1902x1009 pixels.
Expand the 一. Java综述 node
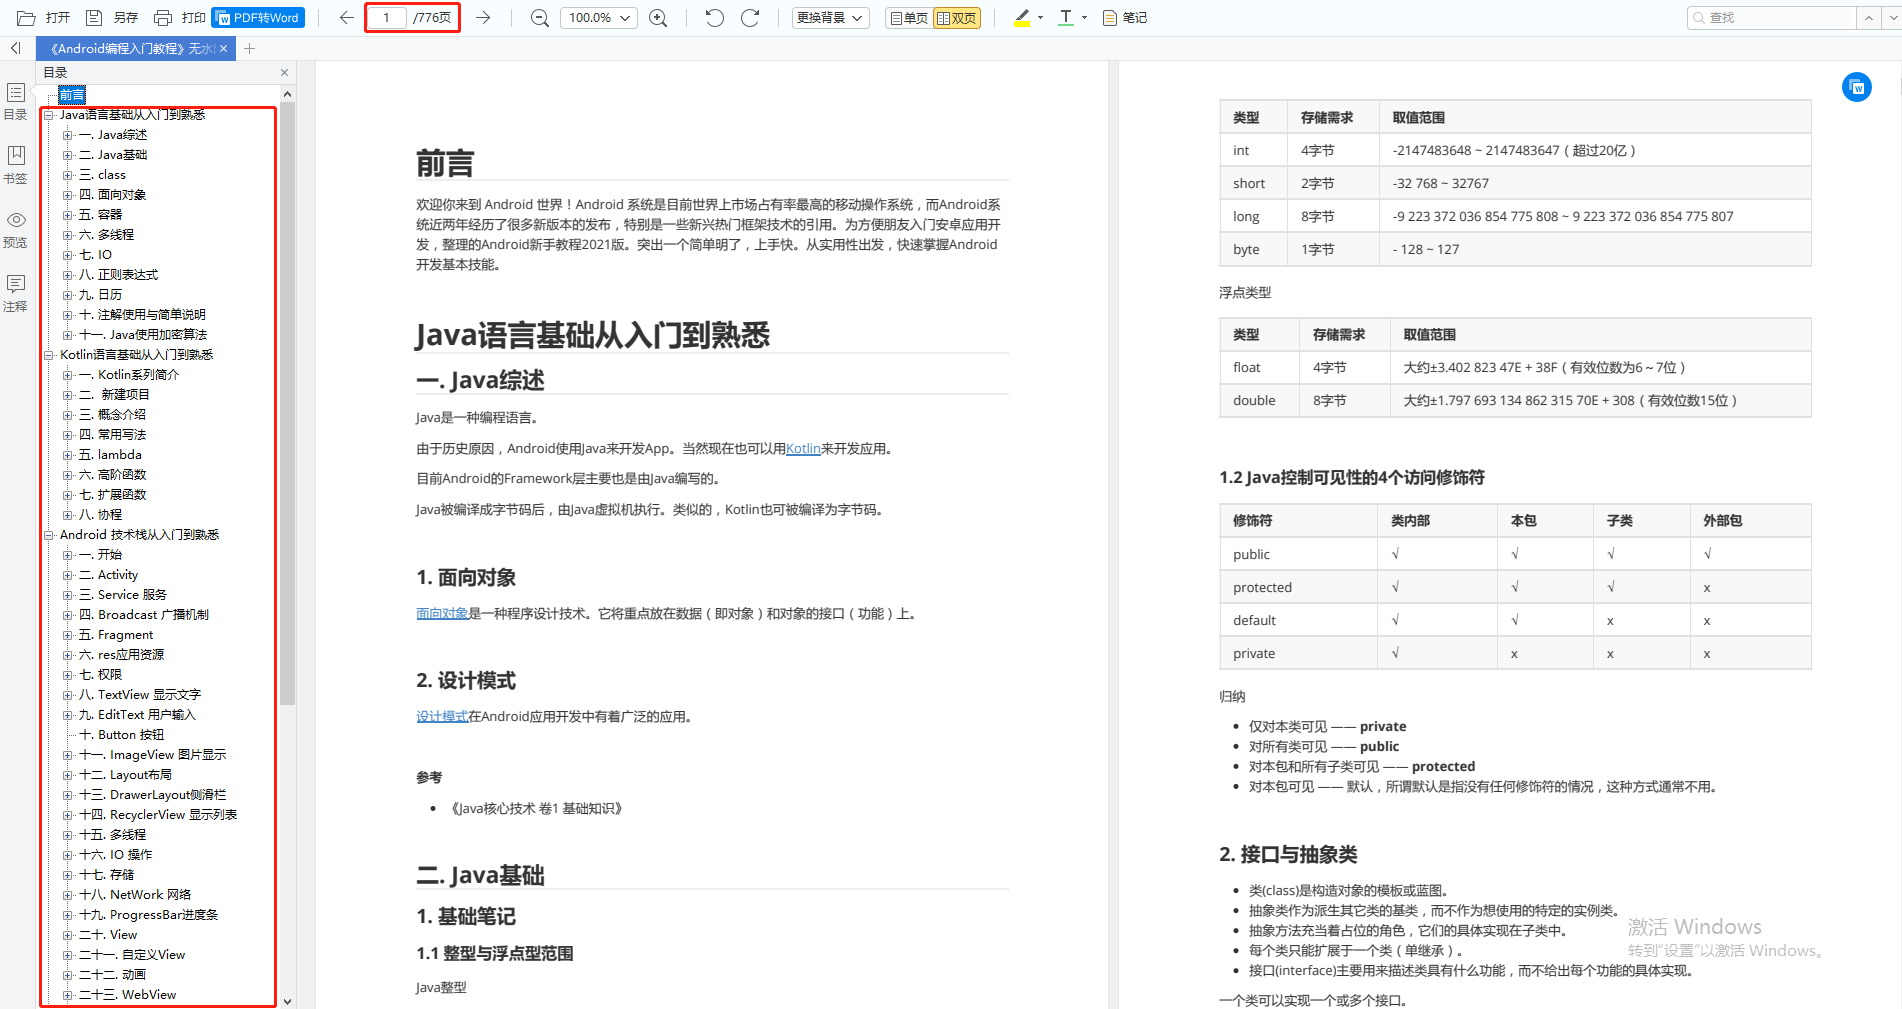coord(68,135)
